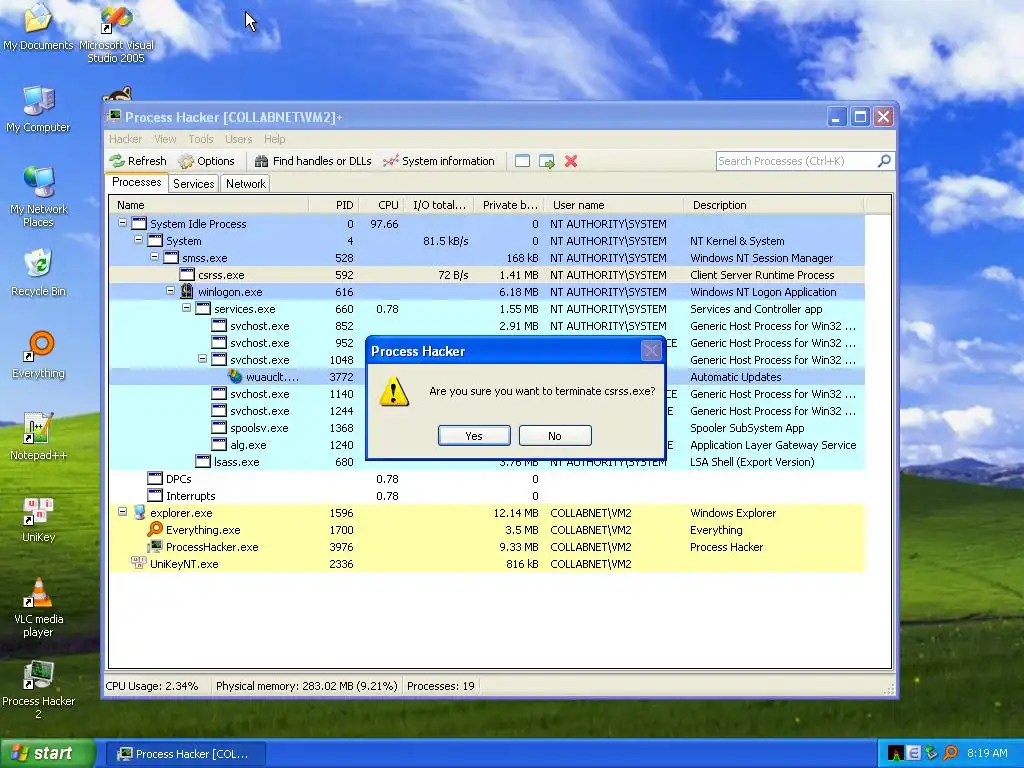Select My Network Places desktop icon

(38, 197)
